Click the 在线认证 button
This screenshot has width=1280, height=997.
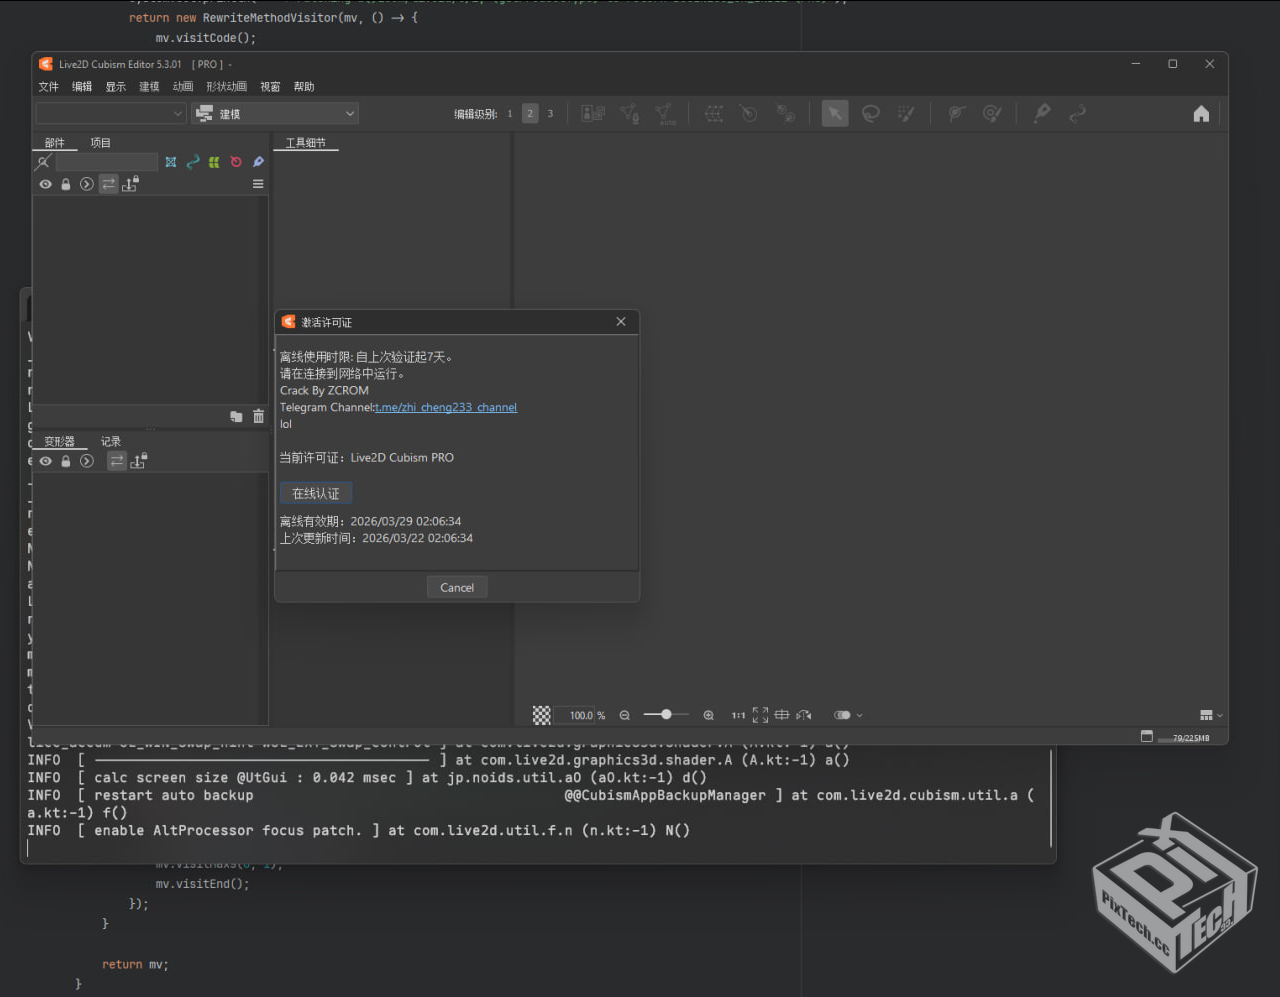[315, 493]
